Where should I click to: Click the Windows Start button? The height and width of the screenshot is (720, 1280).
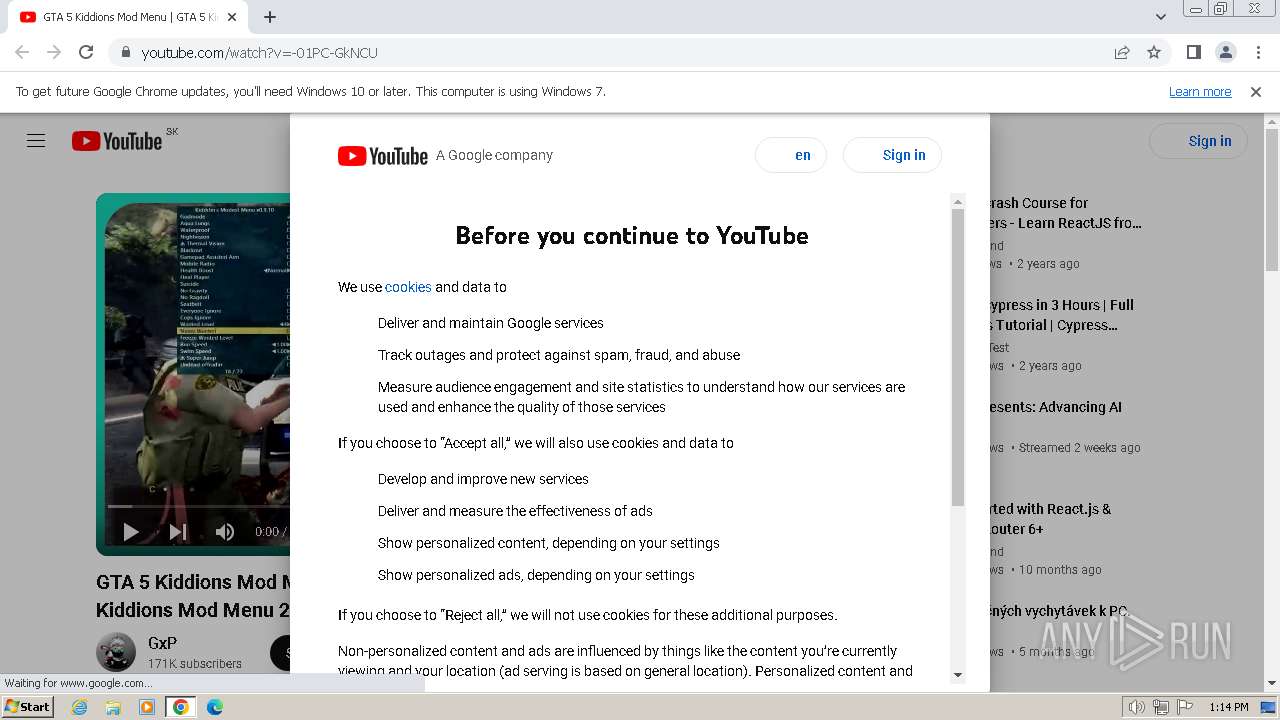(28, 707)
